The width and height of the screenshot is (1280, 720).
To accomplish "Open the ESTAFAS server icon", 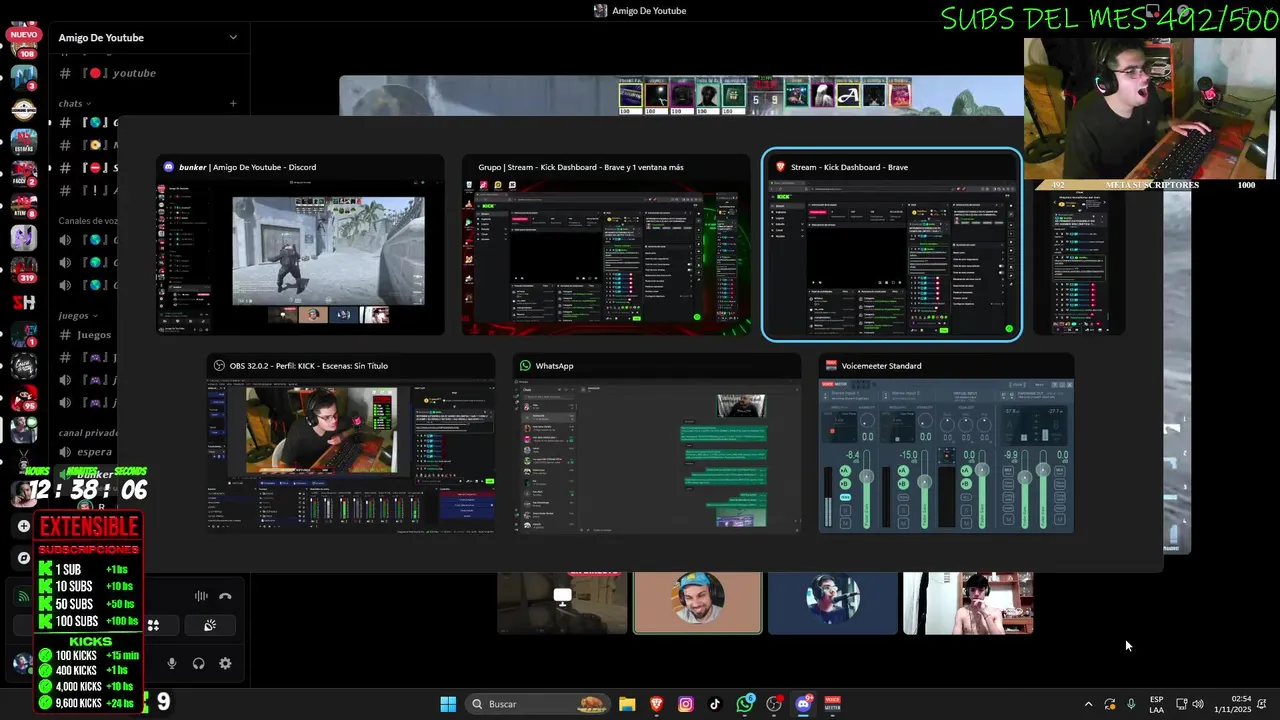I will (x=24, y=142).
